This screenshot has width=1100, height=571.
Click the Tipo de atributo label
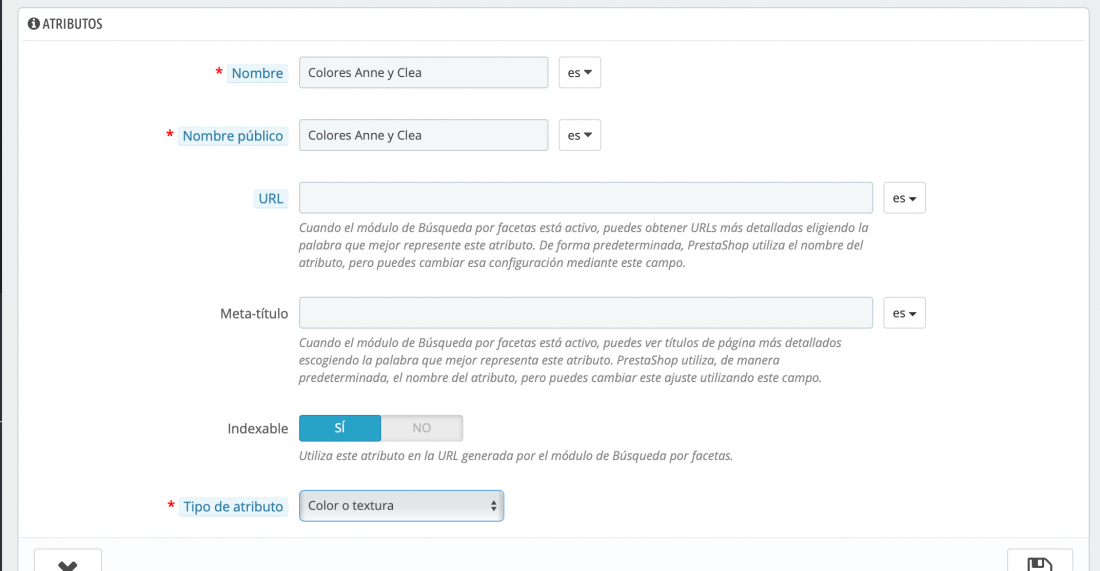233,506
